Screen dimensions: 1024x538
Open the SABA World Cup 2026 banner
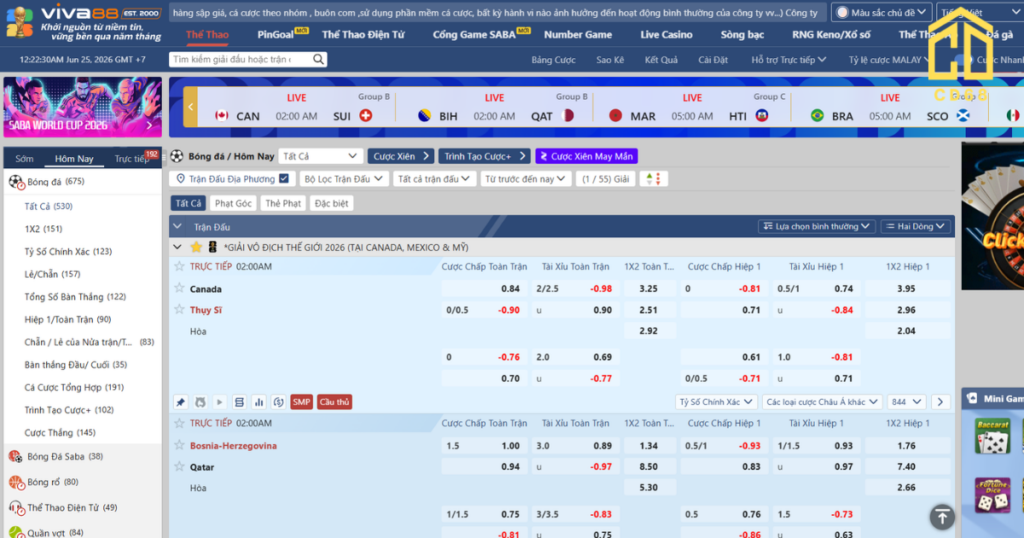point(83,107)
